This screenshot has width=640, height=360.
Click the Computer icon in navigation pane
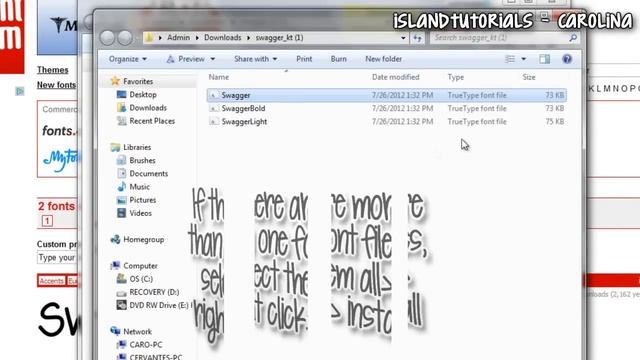click(115, 266)
